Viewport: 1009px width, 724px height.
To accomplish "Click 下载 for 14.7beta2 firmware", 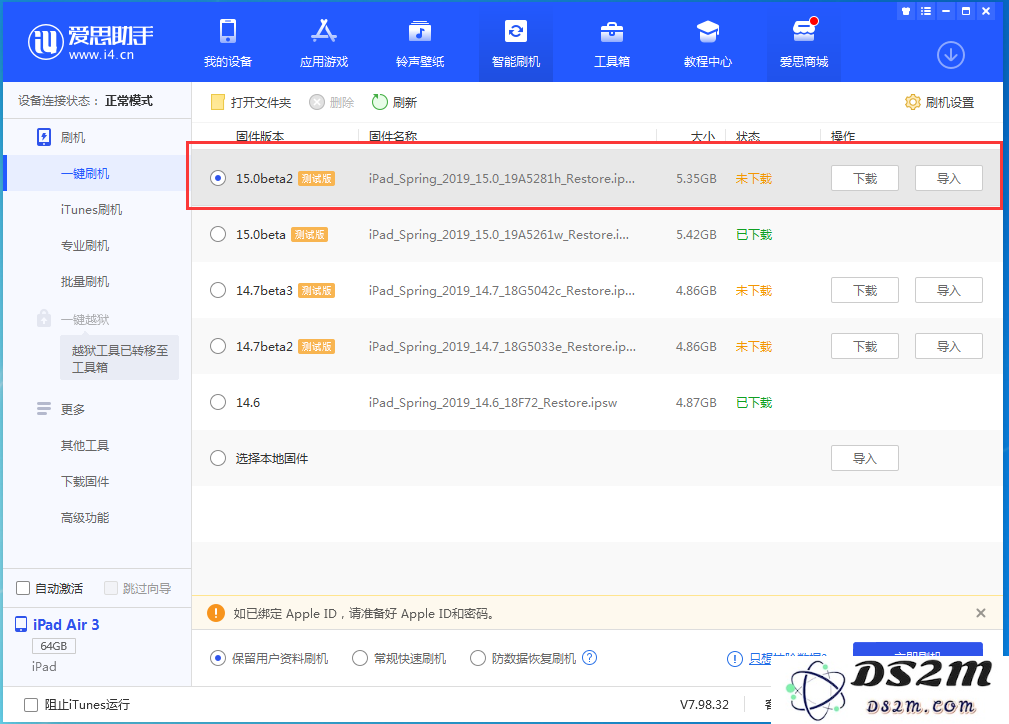I will click(x=865, y=346).
